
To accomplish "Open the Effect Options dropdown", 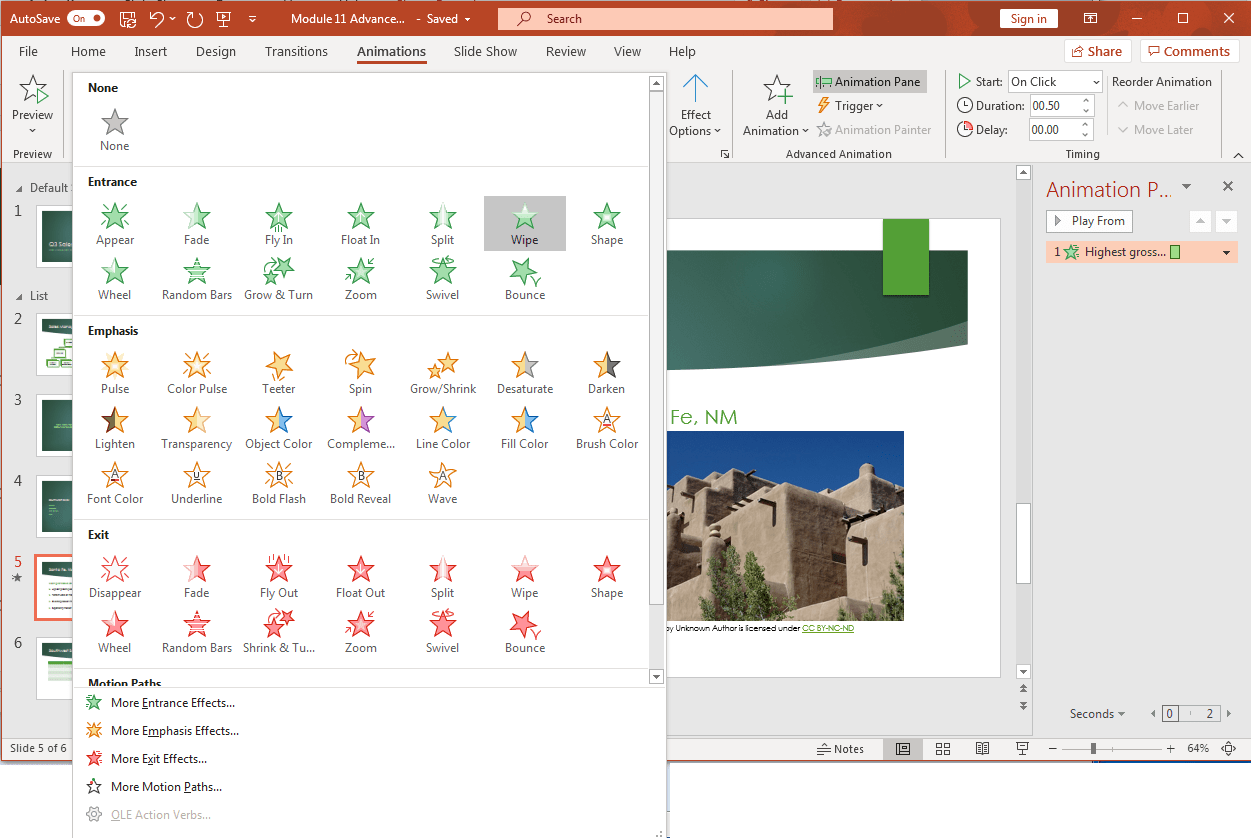I will [x=695, y=106].
